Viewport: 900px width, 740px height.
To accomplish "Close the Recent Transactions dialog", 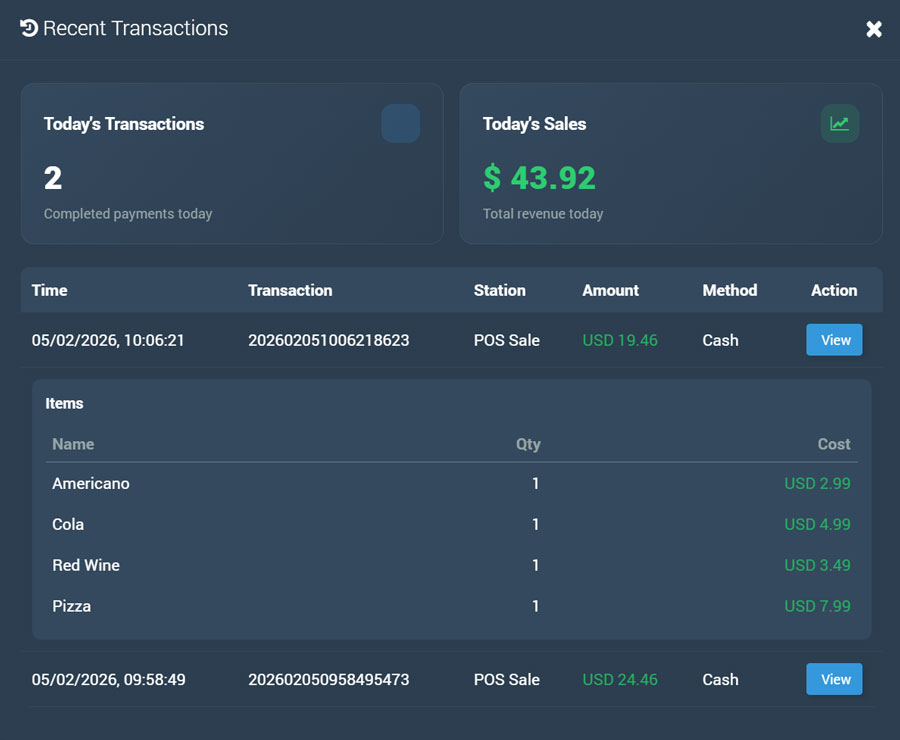I will tap(873, 29).
